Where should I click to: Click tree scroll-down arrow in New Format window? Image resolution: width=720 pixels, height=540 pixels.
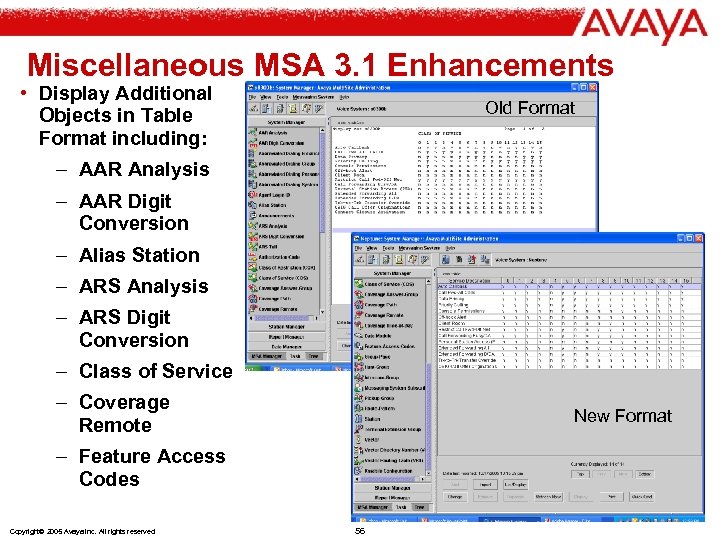(428, 472)
